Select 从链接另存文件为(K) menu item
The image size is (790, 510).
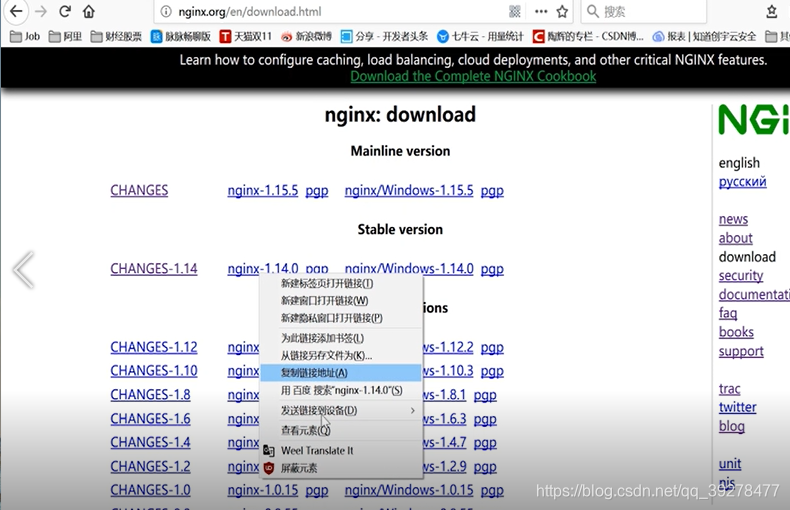point(341,356)
